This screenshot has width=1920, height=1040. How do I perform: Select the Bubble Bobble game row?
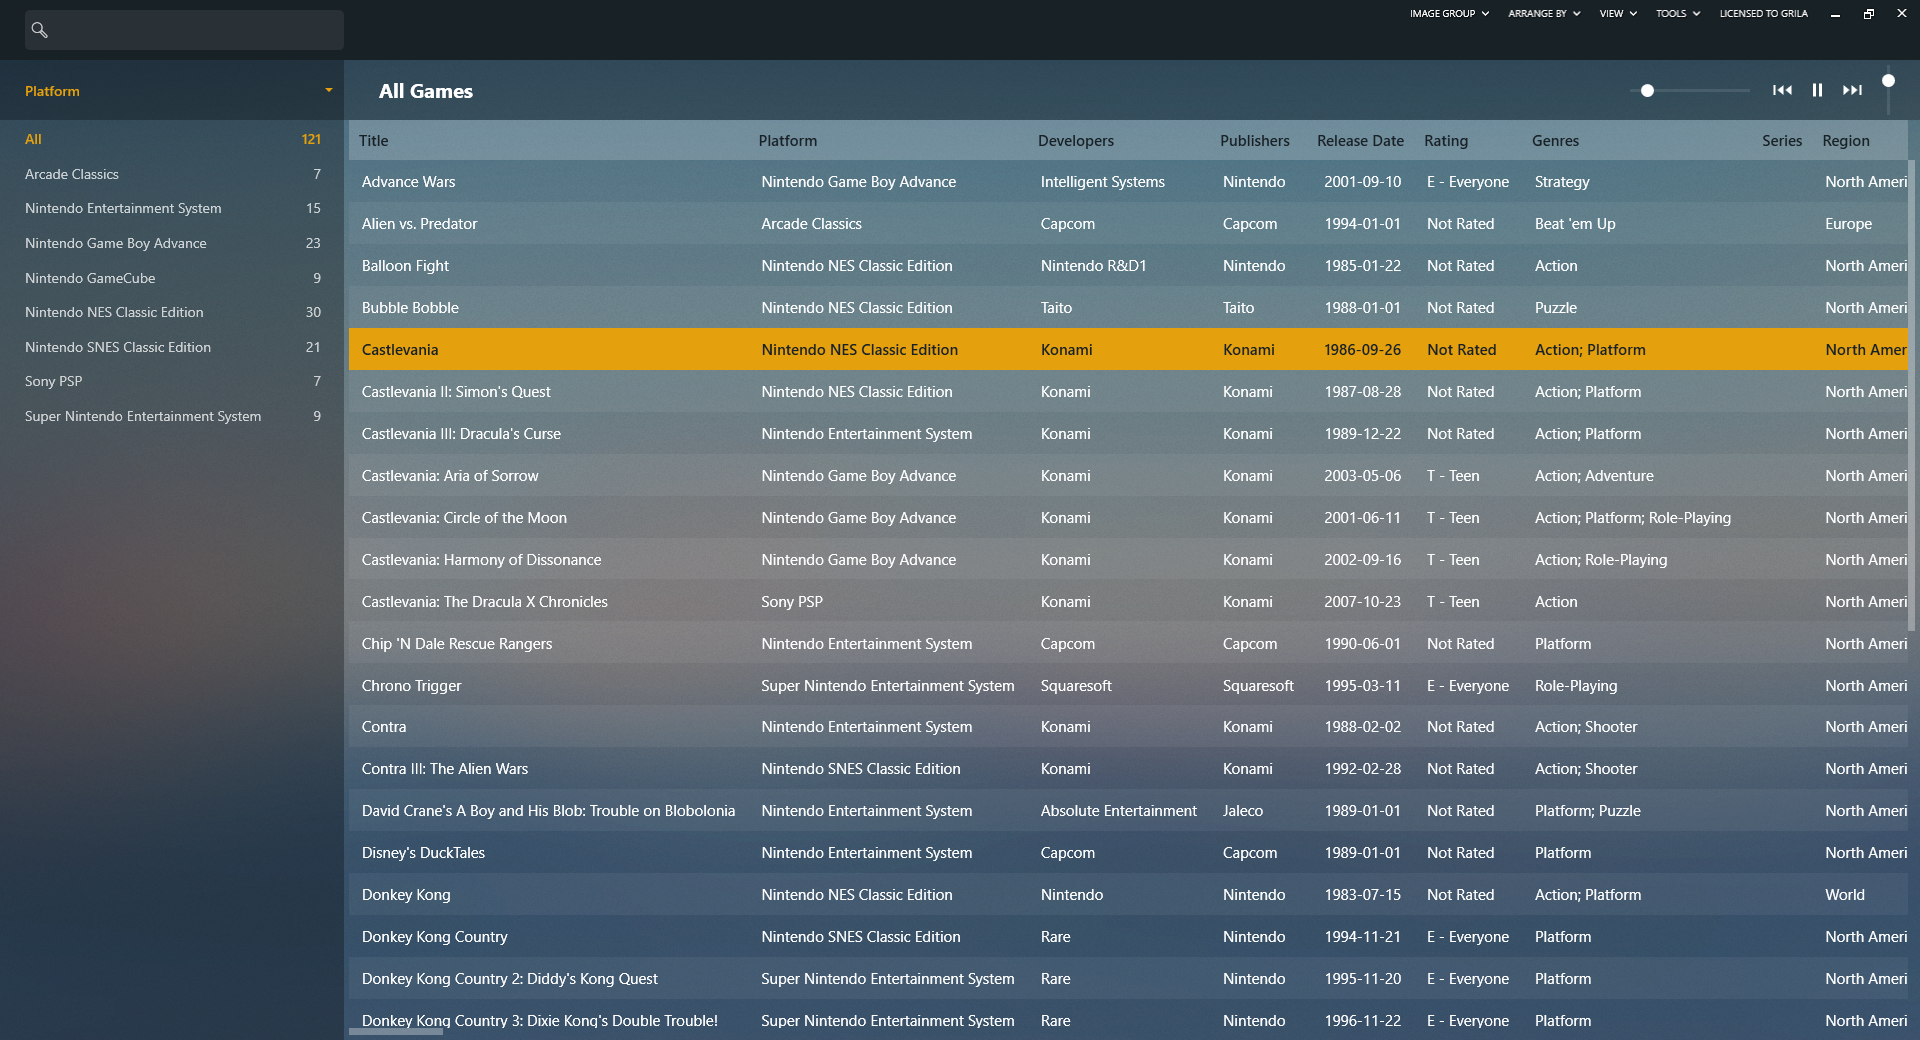pyautogui.click(x=1128, y=308)
